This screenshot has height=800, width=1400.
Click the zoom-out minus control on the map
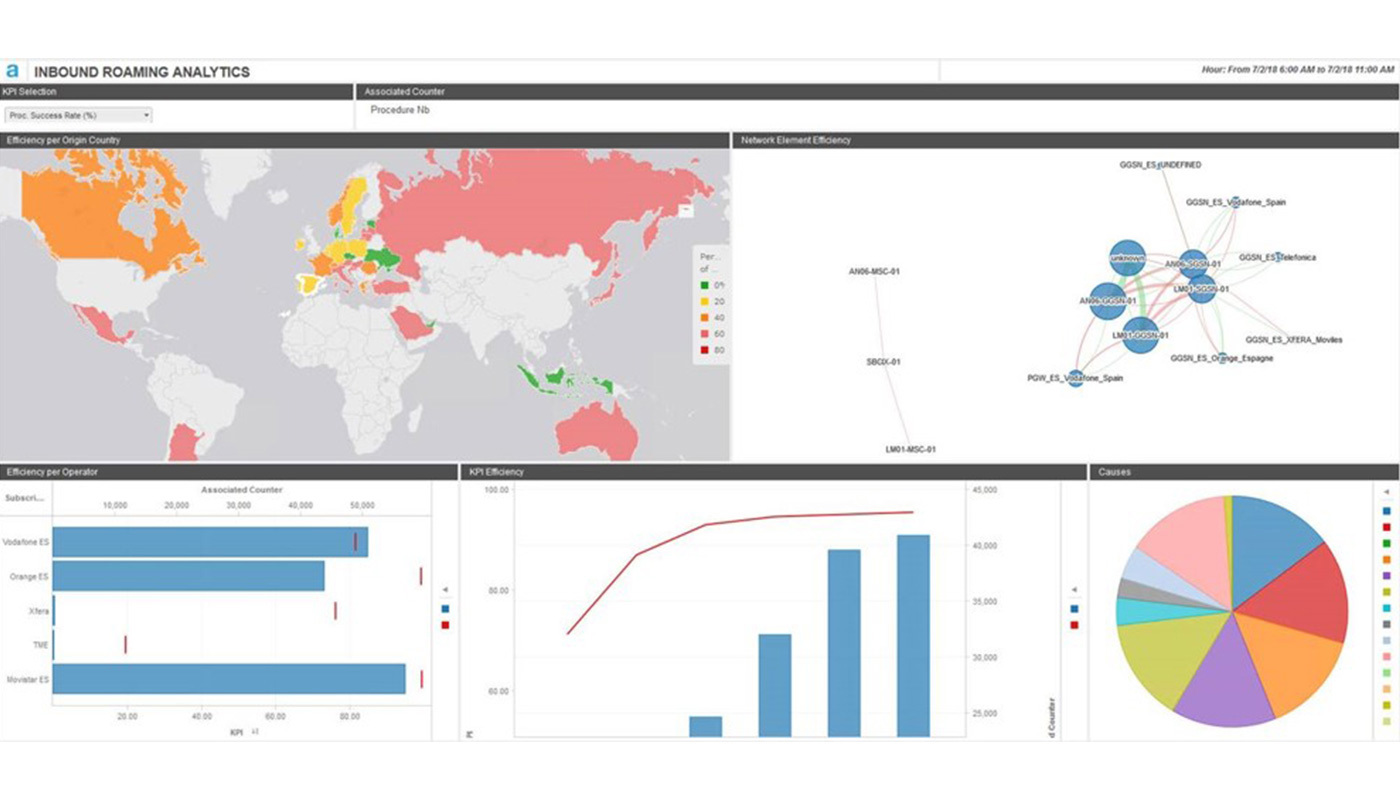(x=686, y=211)
